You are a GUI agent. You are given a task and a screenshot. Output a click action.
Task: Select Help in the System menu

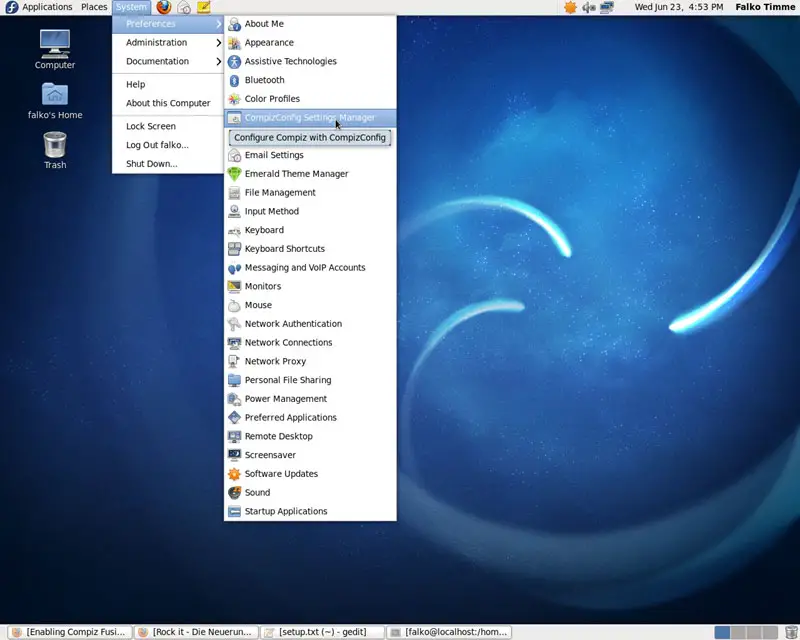coord(168,84)
